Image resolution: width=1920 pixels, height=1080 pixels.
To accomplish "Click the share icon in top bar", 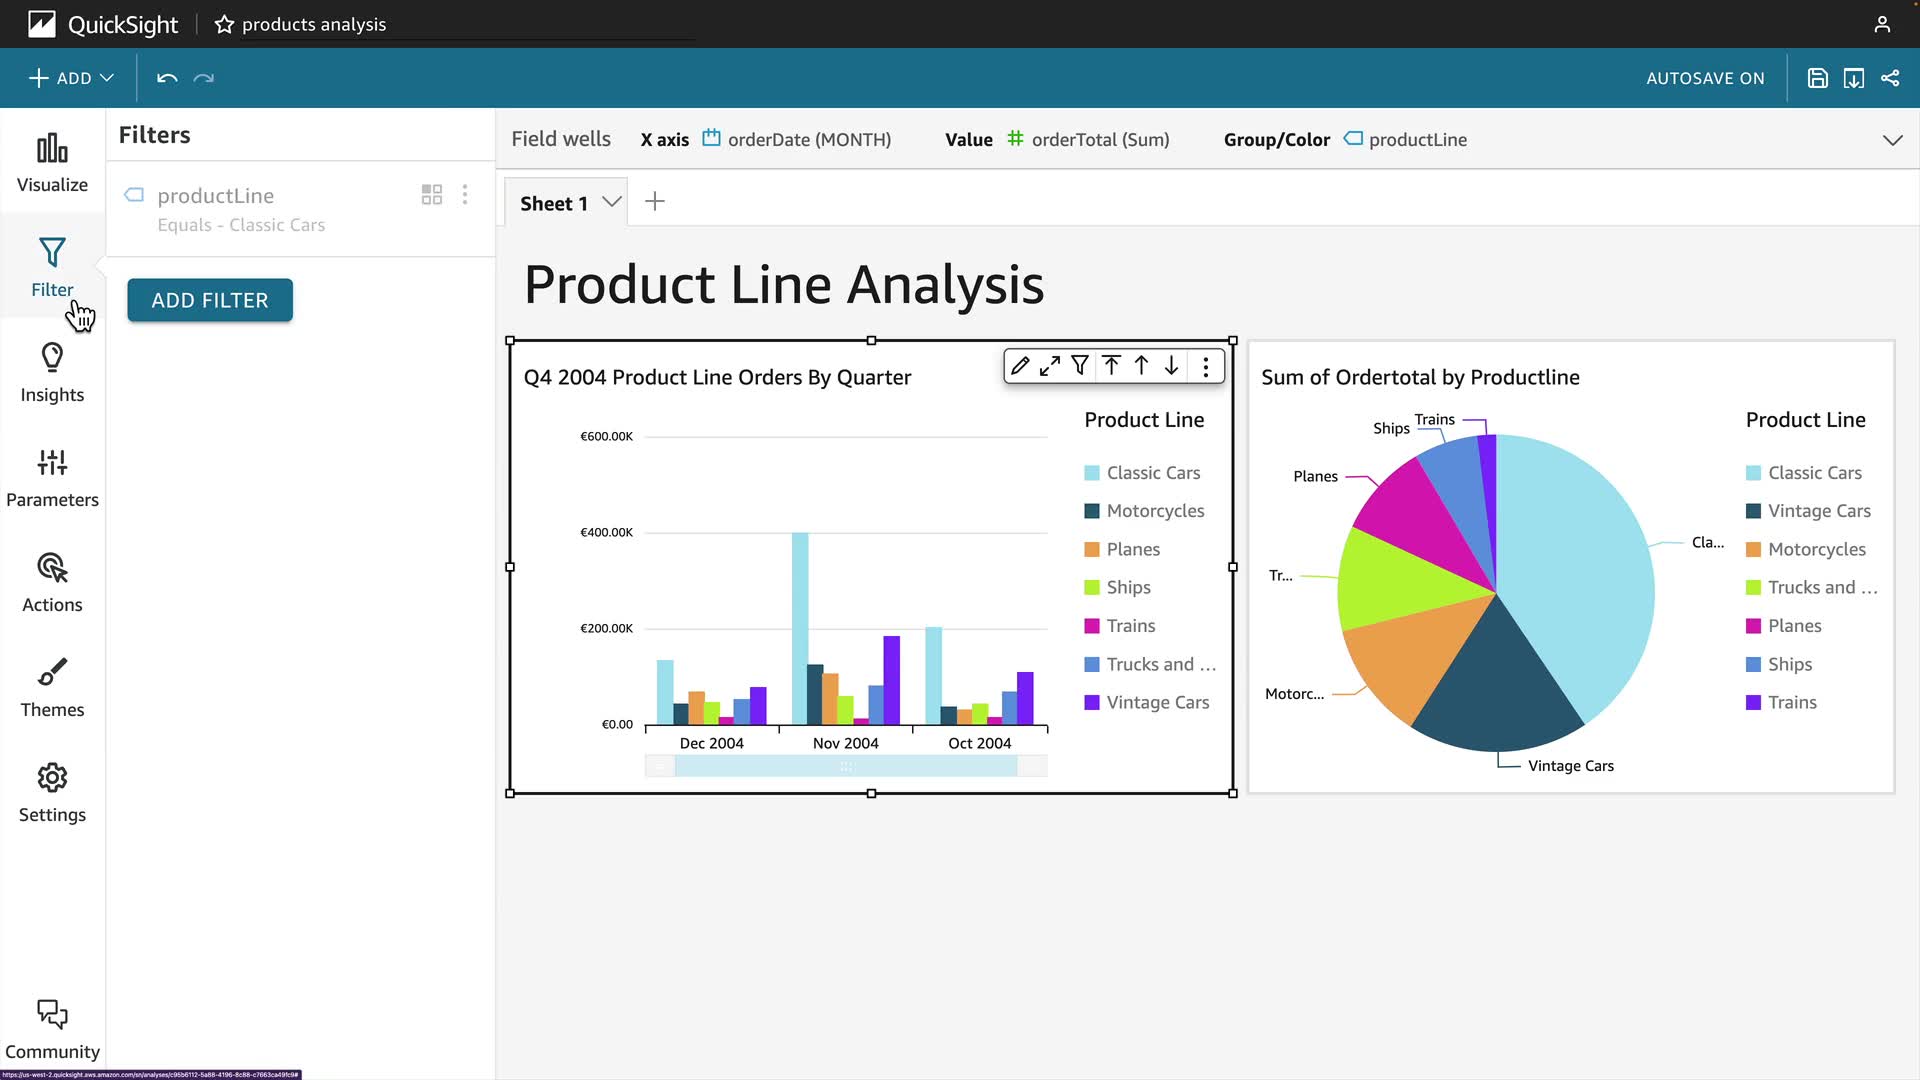I will point(1890,78).
